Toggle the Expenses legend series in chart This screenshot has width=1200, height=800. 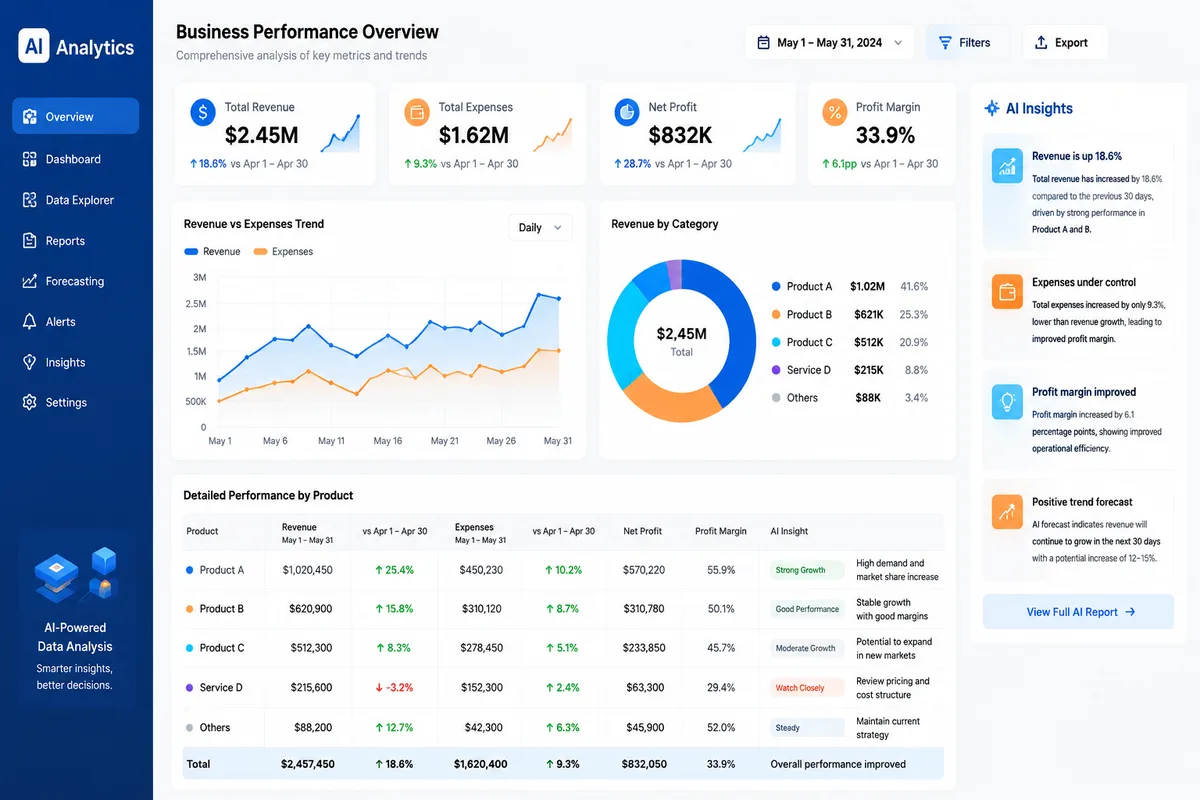(283, 252)
